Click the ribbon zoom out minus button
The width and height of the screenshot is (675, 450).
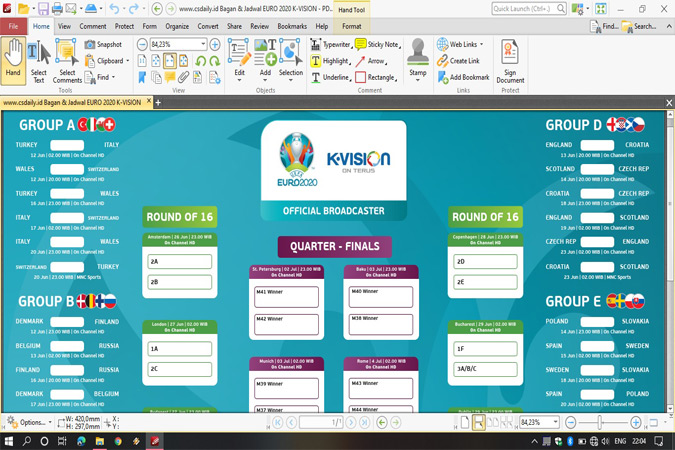[x=142, y=44]
